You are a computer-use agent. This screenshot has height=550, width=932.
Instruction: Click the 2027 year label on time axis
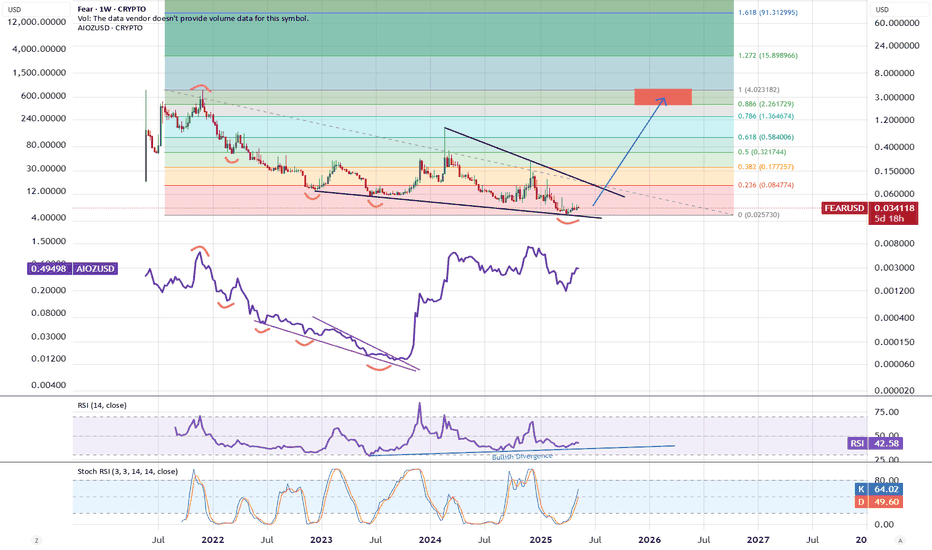(758, 540)
